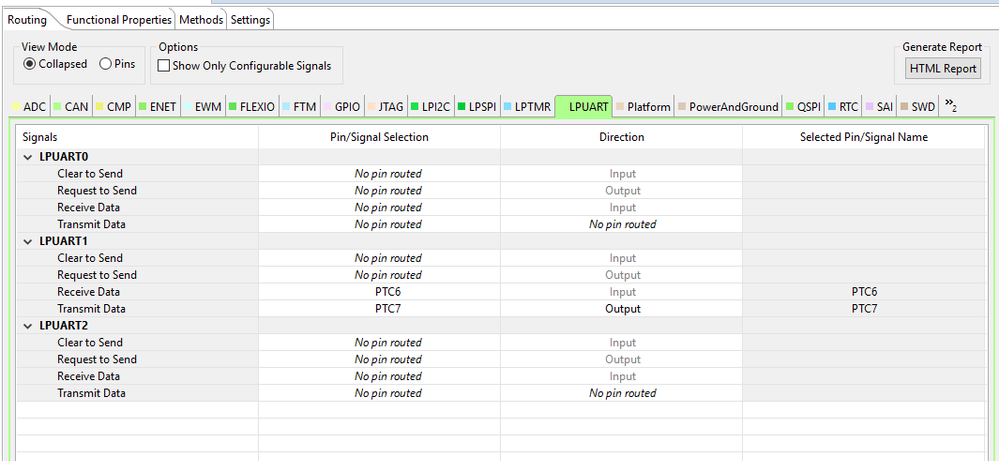Open the GPIO signals tab
Screen dimensions: 999x461
point(347,106)
